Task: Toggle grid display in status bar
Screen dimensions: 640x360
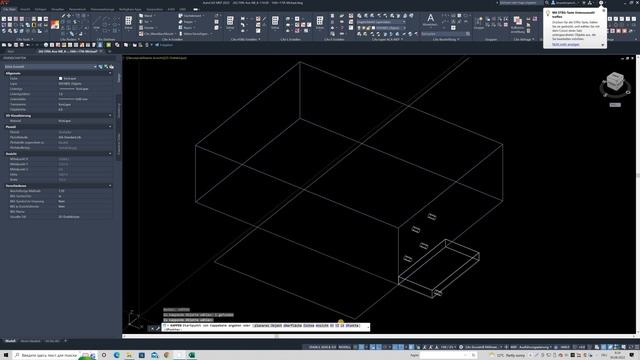Action: [x=355, y=347]
